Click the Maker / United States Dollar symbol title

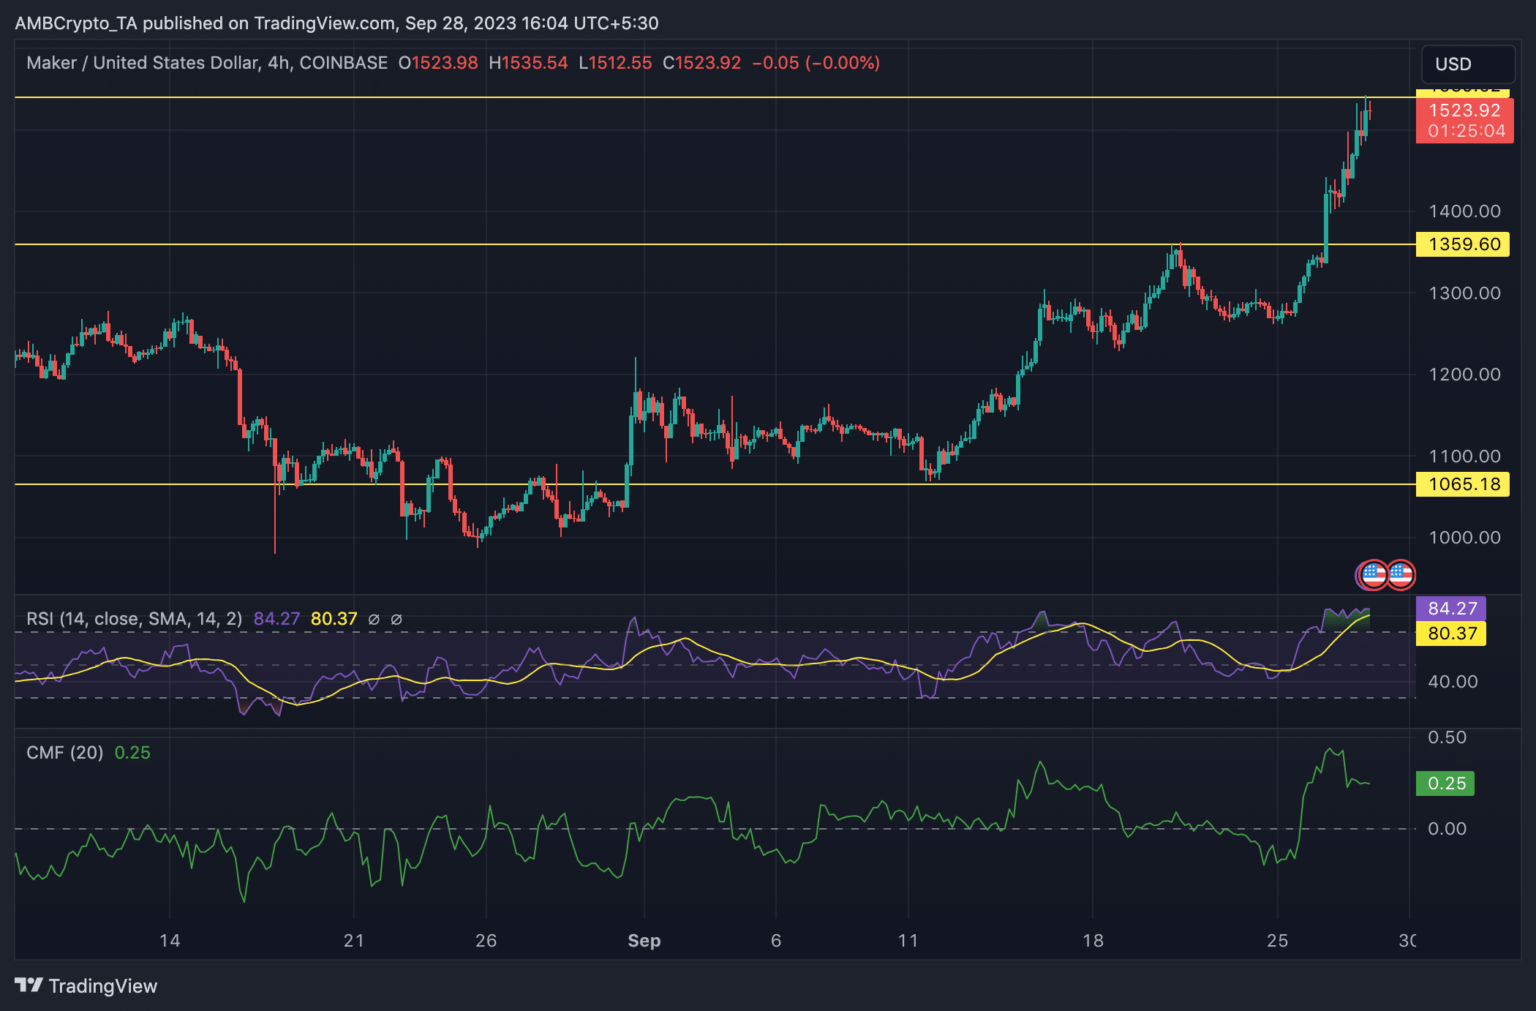tap(207, 63)
